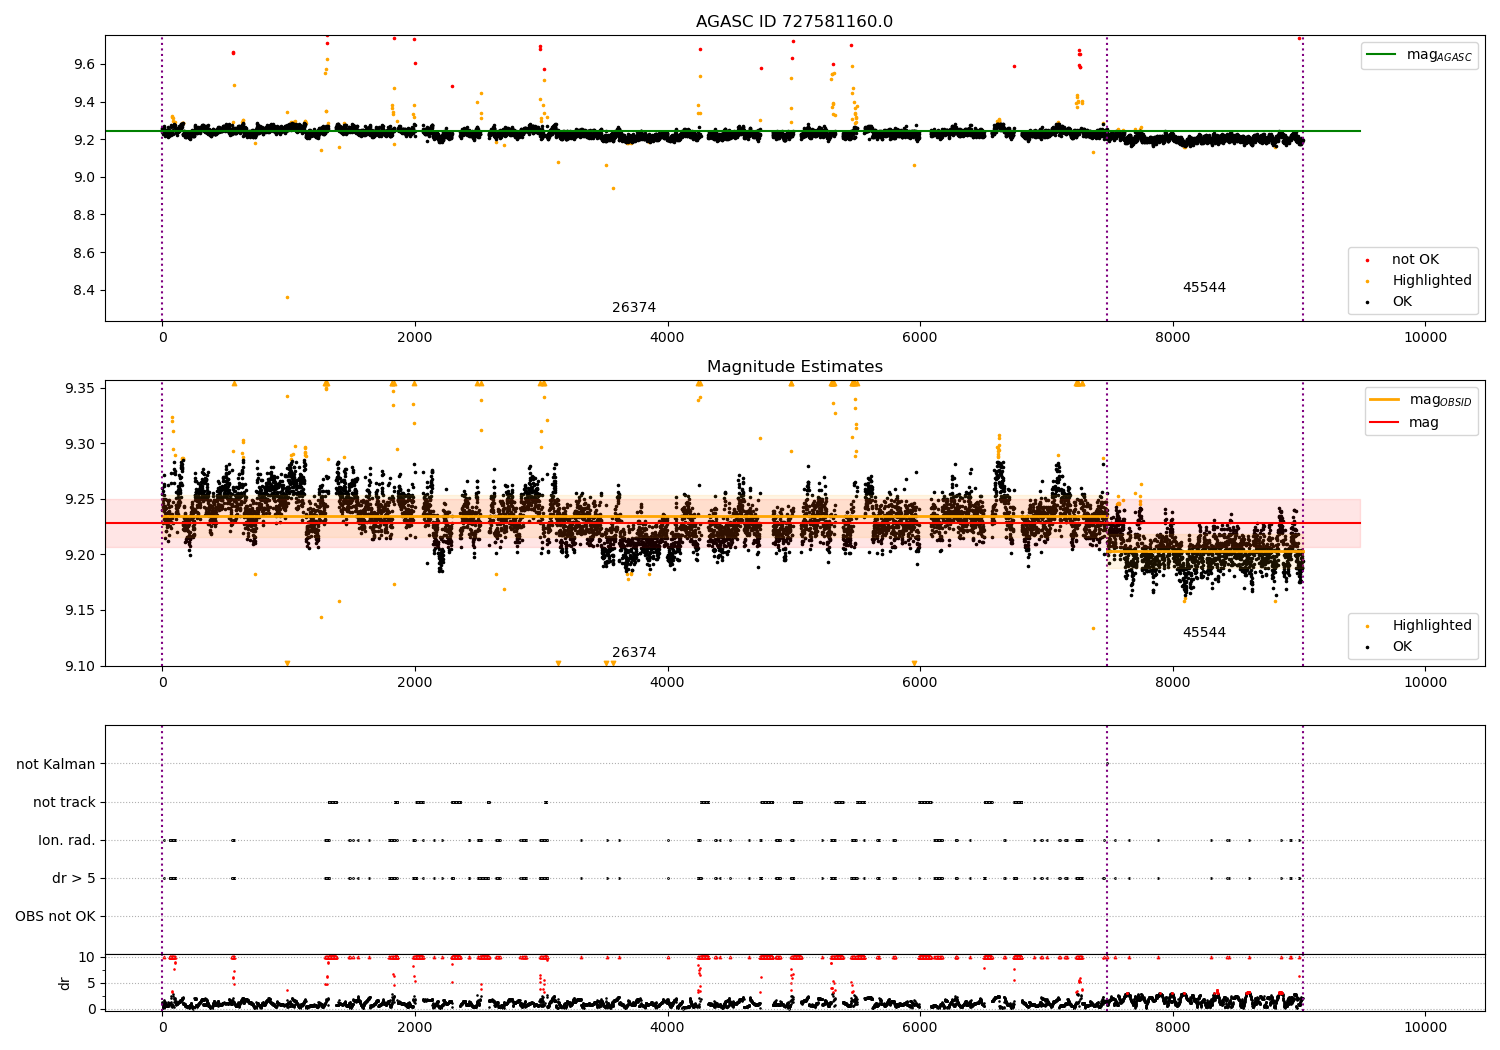Screen dimensions: 1500x1050
Task: Click the 9.15 y-axis tick label
Action: click(80, 611)
